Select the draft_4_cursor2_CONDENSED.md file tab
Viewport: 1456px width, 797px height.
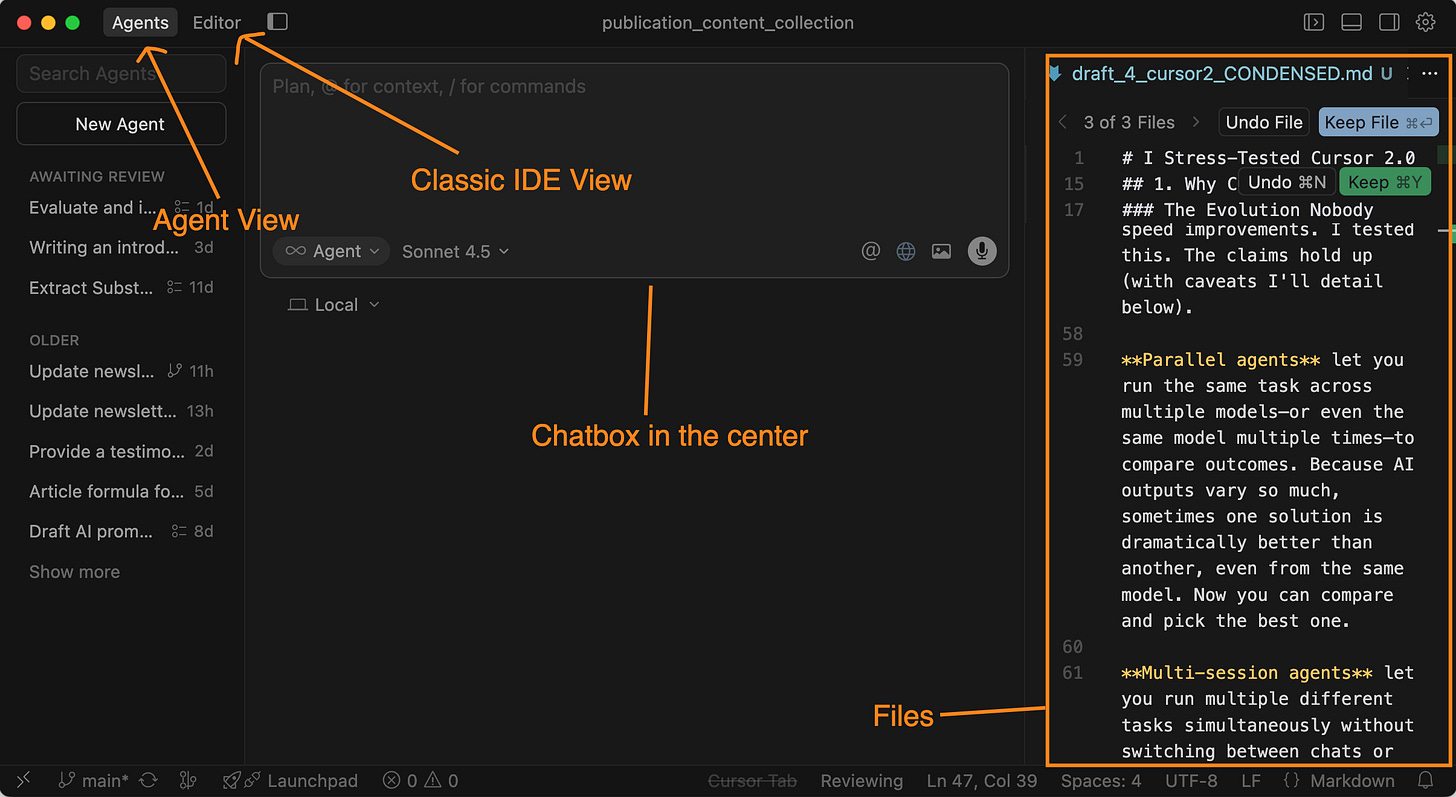1222,73
